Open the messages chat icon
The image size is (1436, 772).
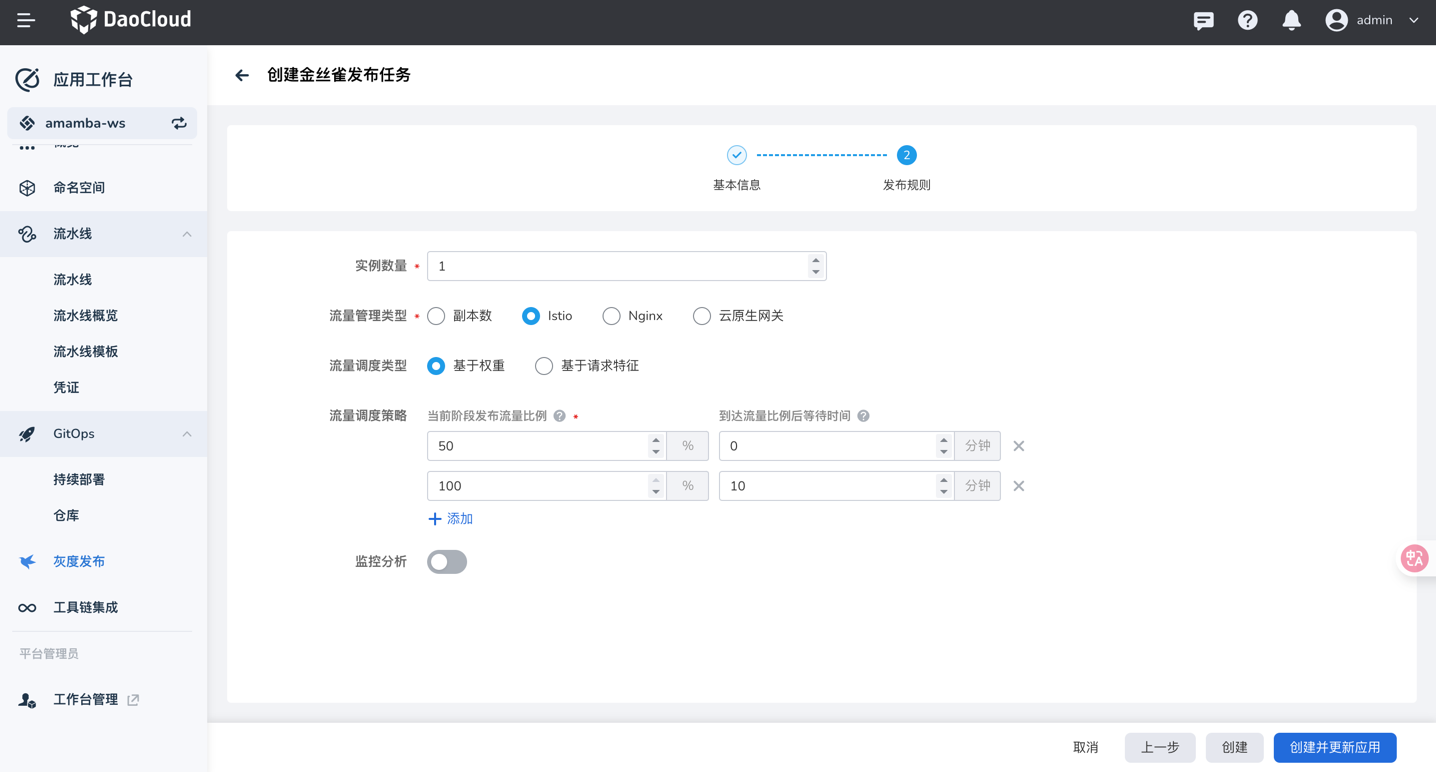click(1203, 20)
